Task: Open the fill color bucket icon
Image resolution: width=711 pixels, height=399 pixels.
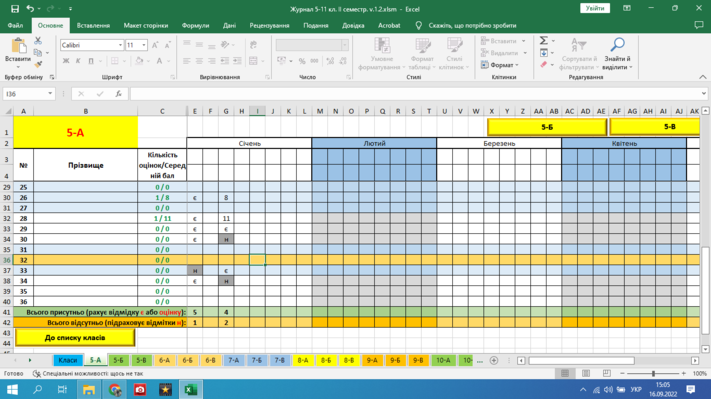Action: click(139, 61)
